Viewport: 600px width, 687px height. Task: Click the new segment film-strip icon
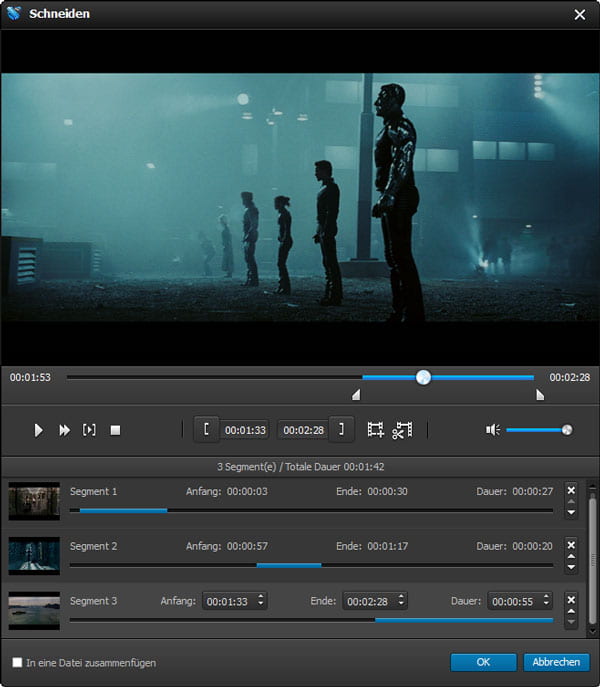(x=376, y=430)
